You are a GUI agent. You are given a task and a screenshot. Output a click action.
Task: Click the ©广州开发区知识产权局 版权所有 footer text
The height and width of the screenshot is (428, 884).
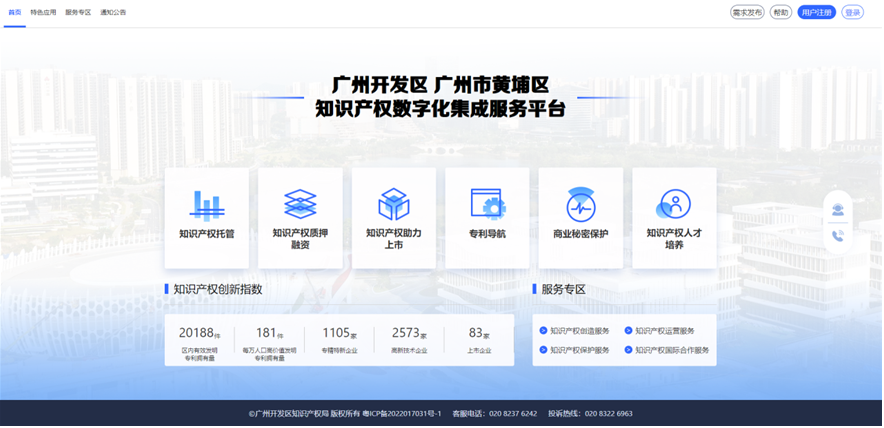tap(304, 413)
